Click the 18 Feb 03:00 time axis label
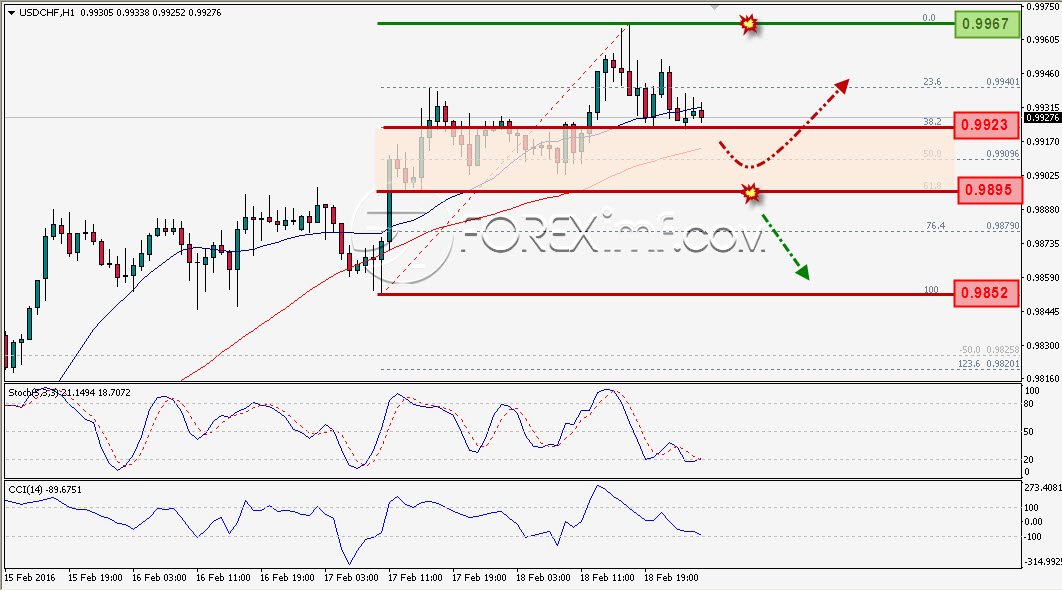The height and width of the screenshot is (591, 1062). coord(543,578)
